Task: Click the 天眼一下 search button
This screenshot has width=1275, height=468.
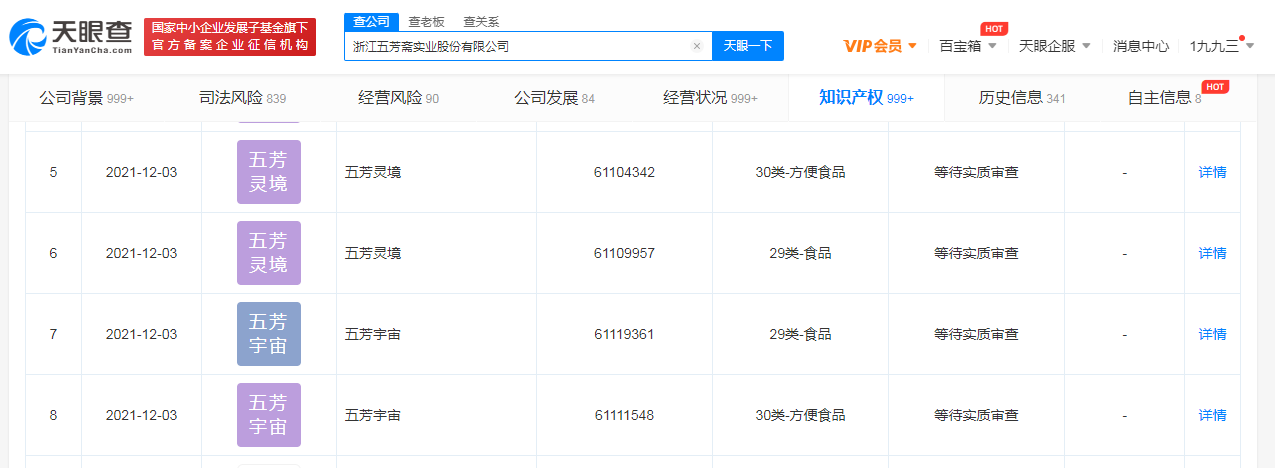Action: [x=748, y=46]
